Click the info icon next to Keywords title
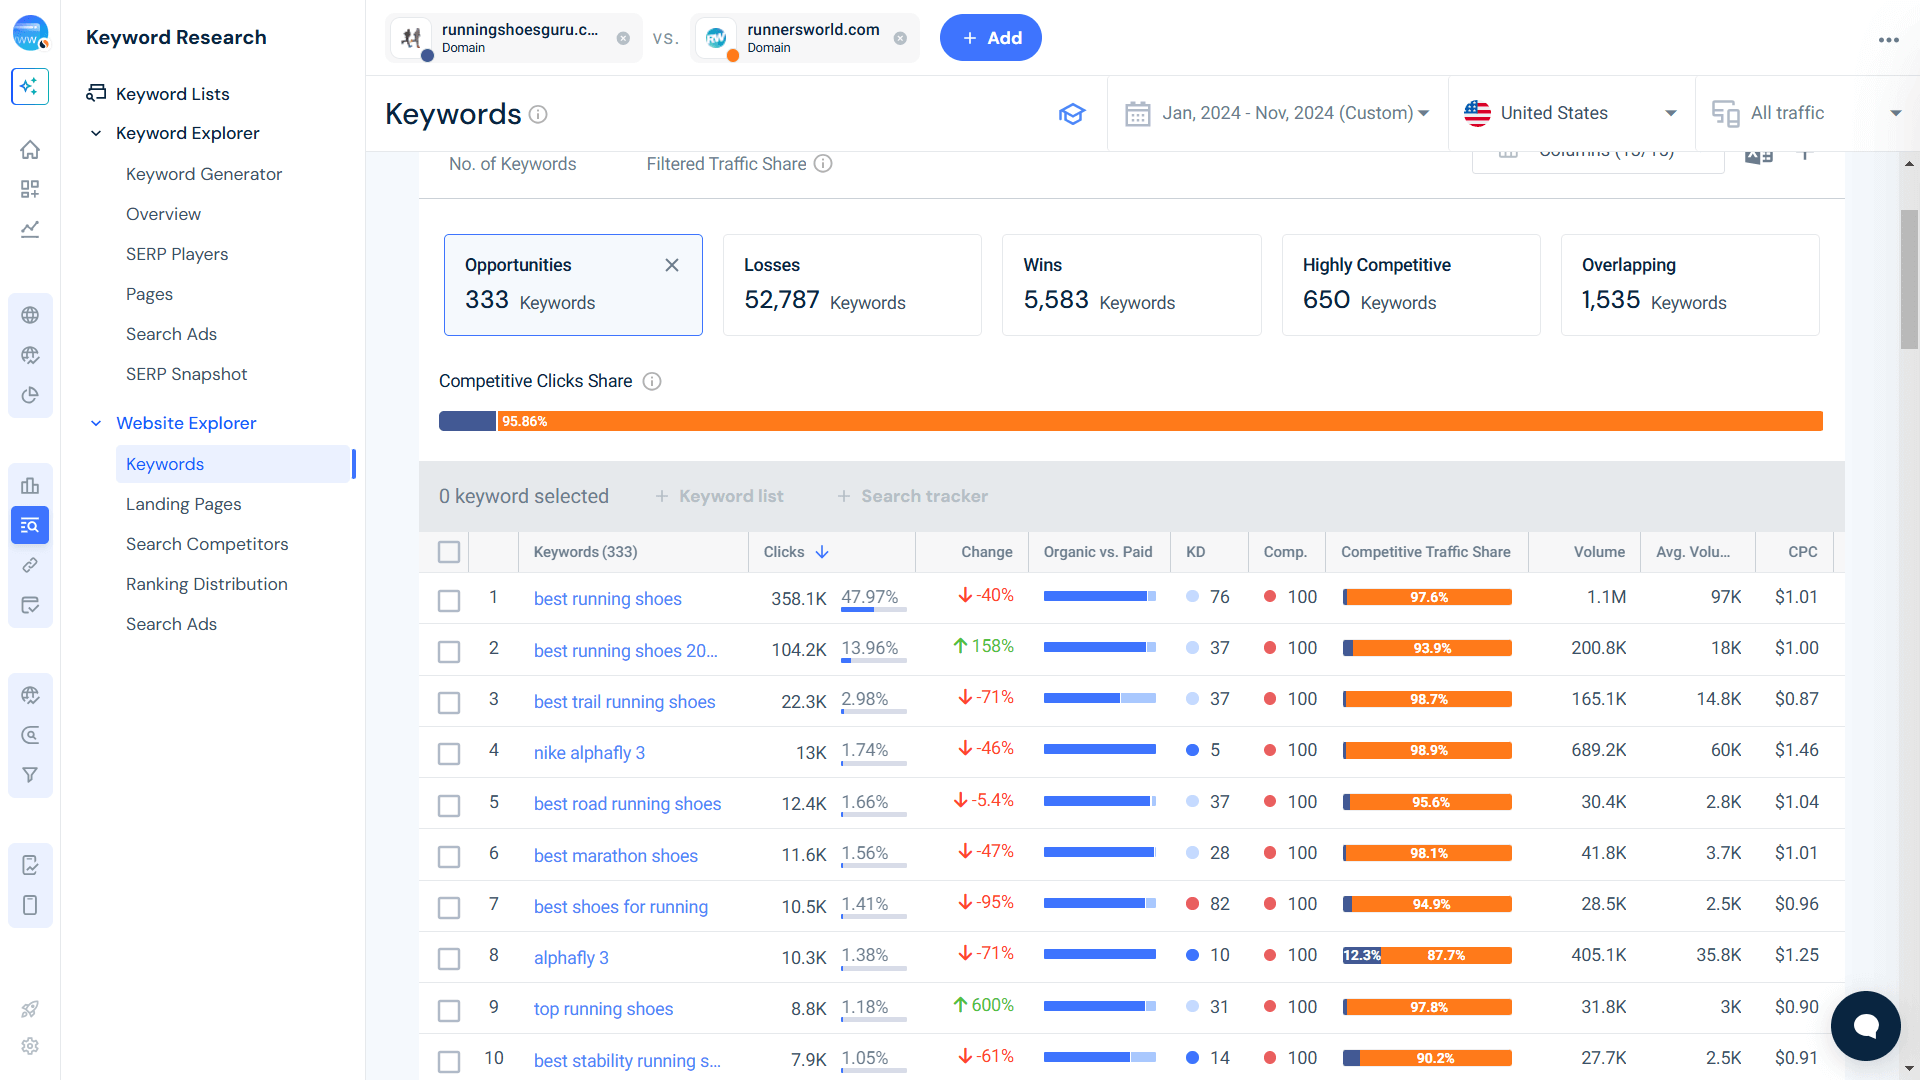This screenshot has width=1920, height=1080. point(538,114)
